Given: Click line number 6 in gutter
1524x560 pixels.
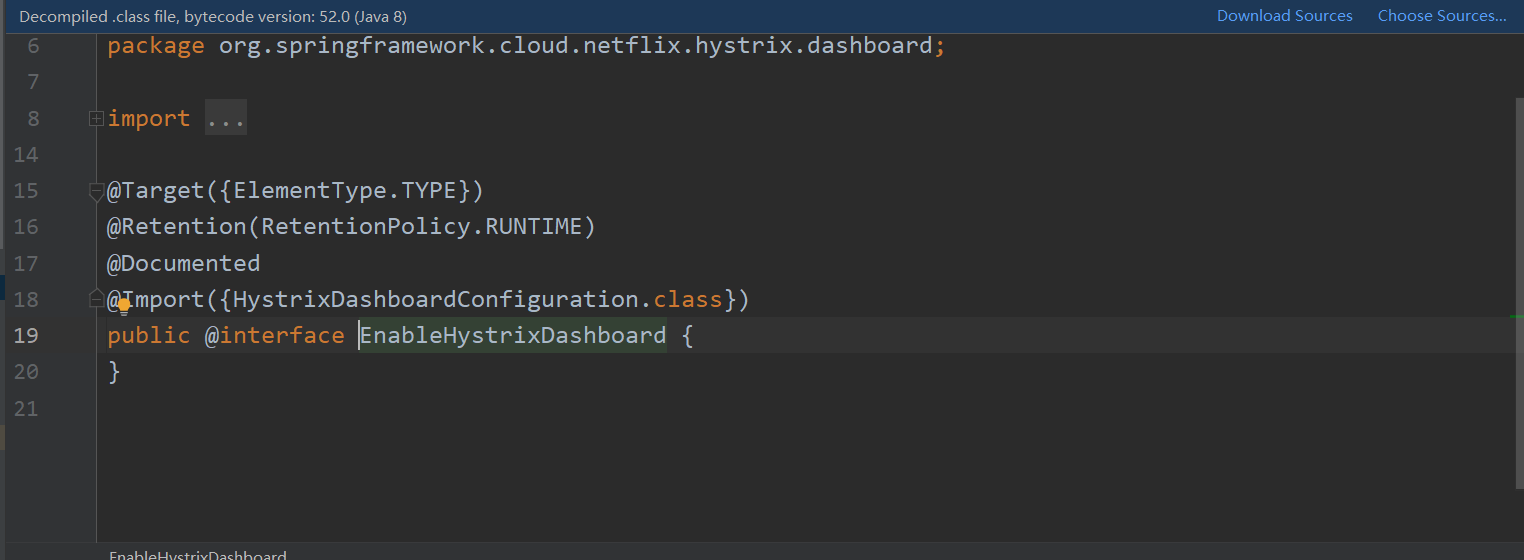Looking at the screenshot, I should 33,46.
